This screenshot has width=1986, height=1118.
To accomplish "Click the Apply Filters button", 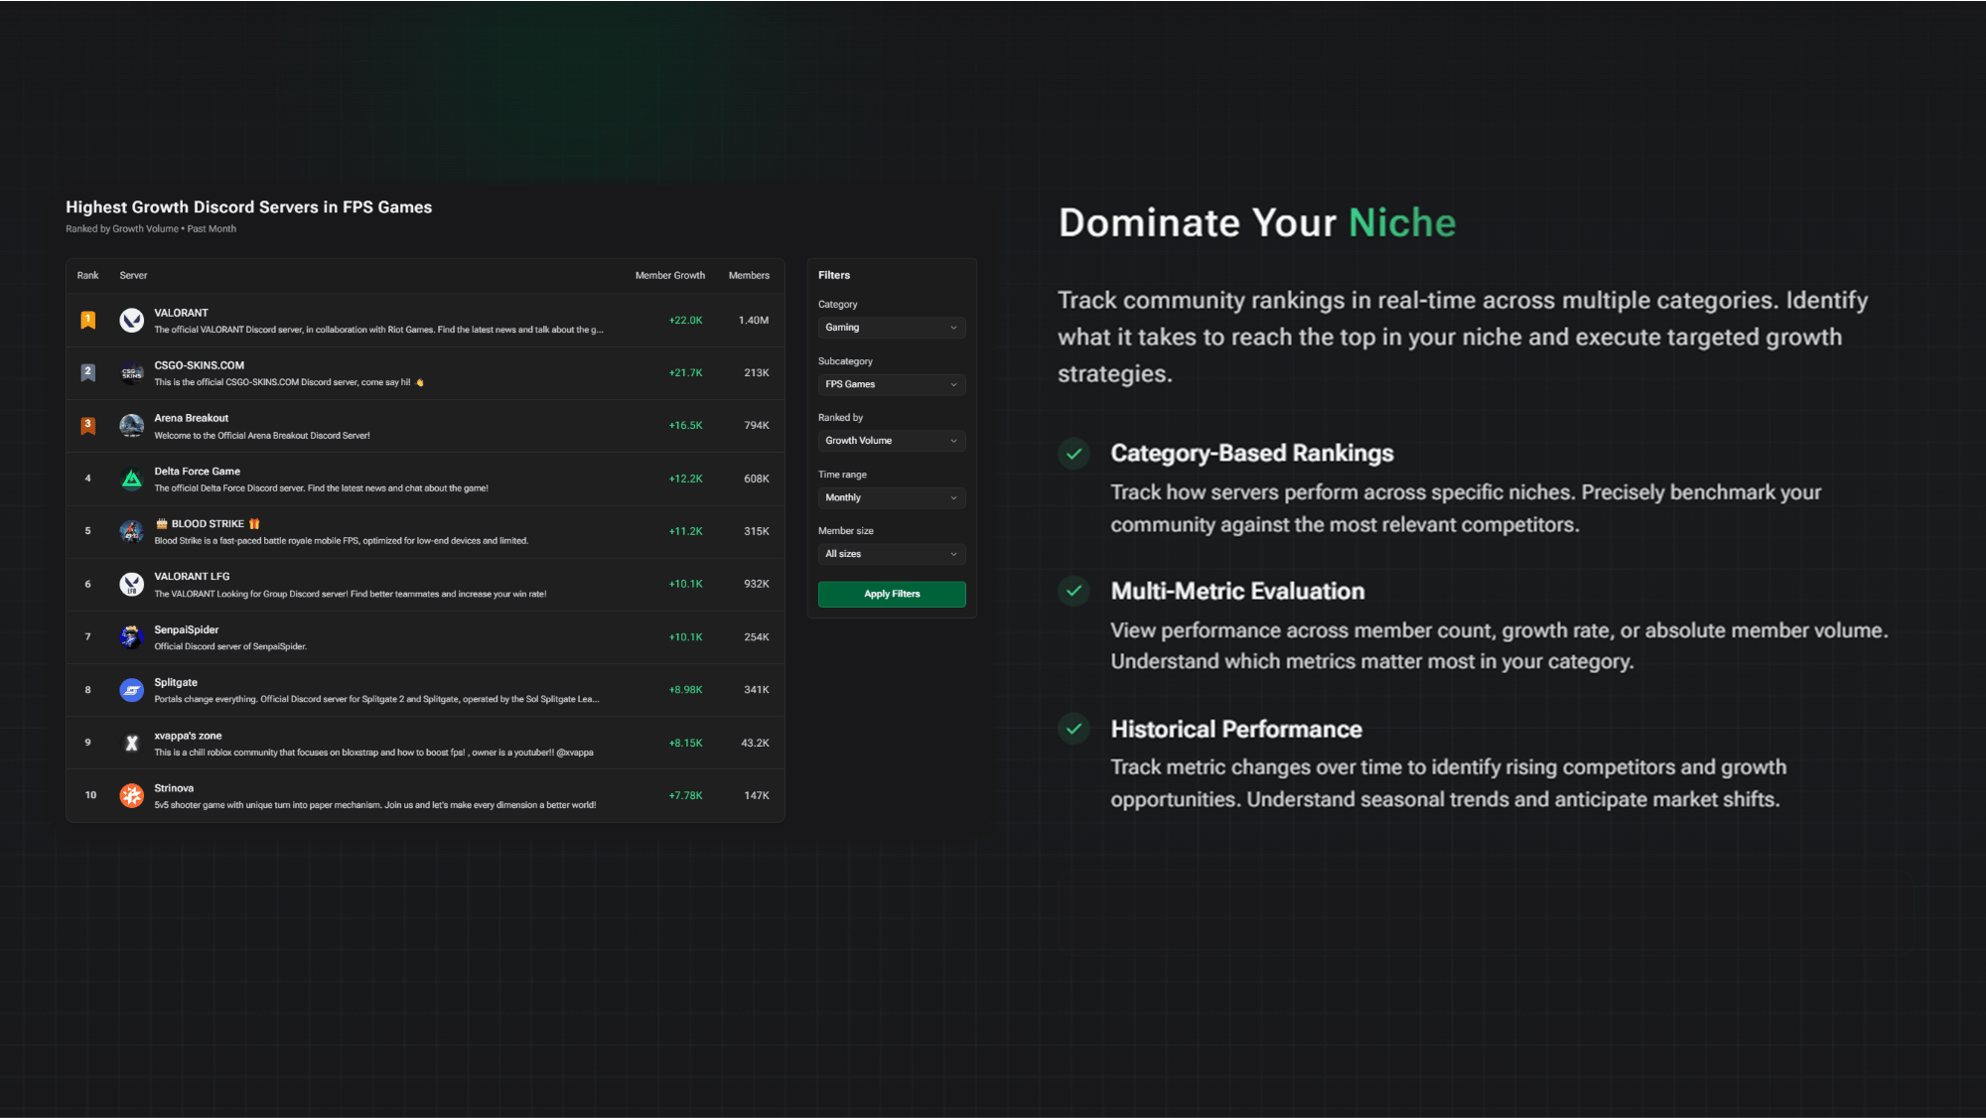I will 891,594.
